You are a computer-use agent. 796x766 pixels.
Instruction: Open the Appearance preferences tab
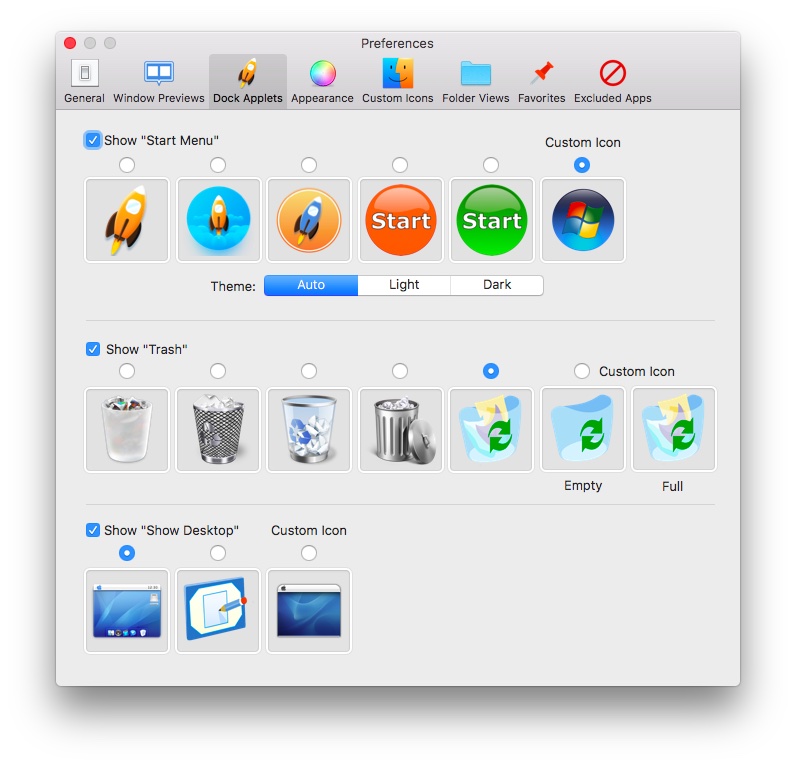[322, 81]
